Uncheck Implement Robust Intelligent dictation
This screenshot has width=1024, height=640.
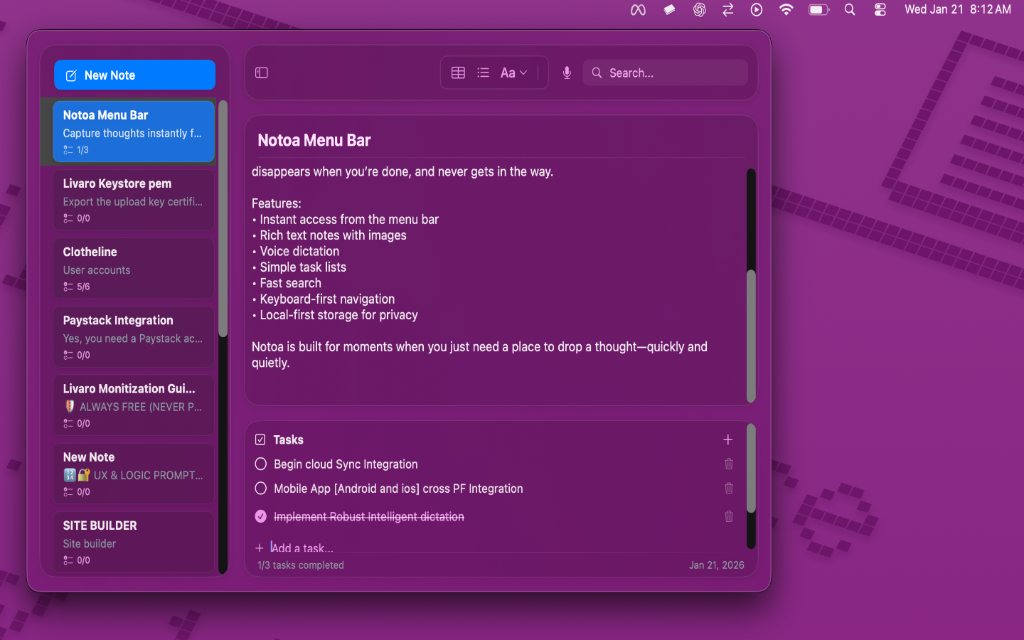coord(261,516)
